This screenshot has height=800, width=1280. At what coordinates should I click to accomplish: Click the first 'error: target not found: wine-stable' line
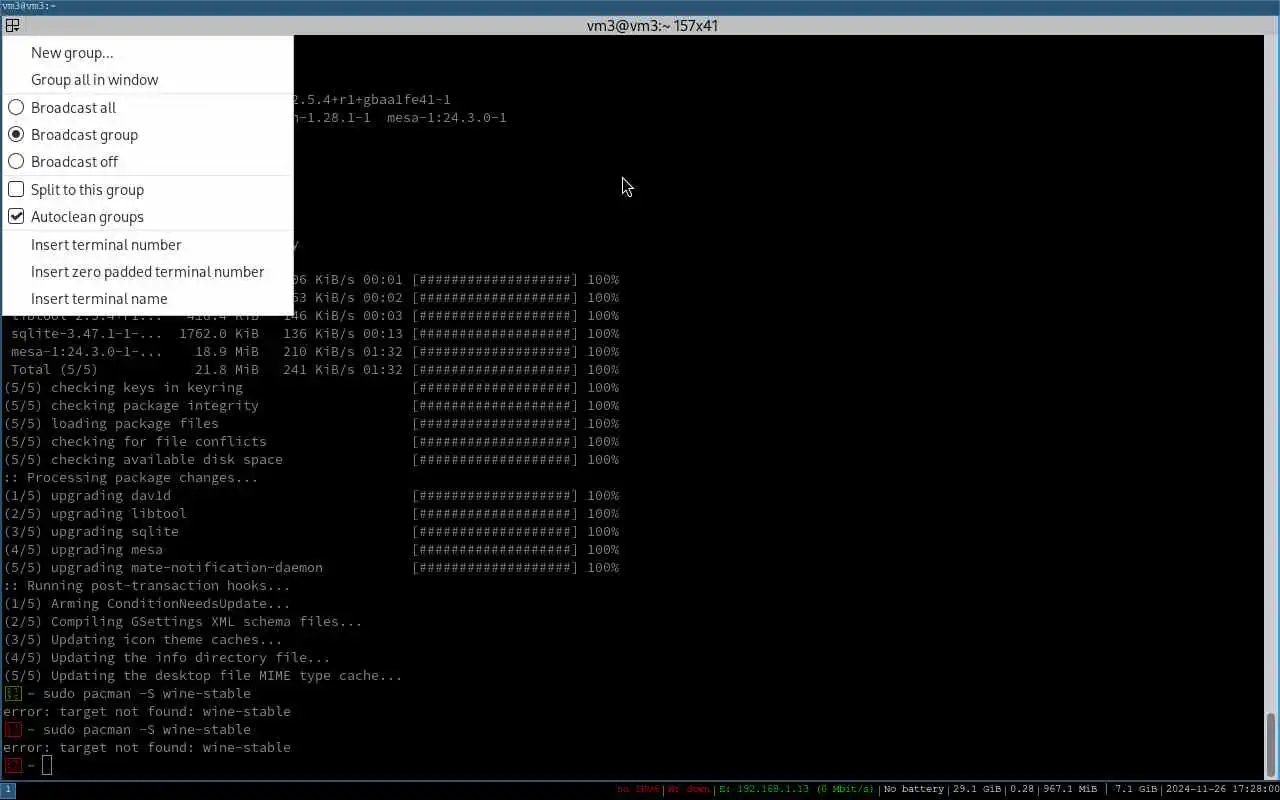pyautogui.click(x=147, y=712)
